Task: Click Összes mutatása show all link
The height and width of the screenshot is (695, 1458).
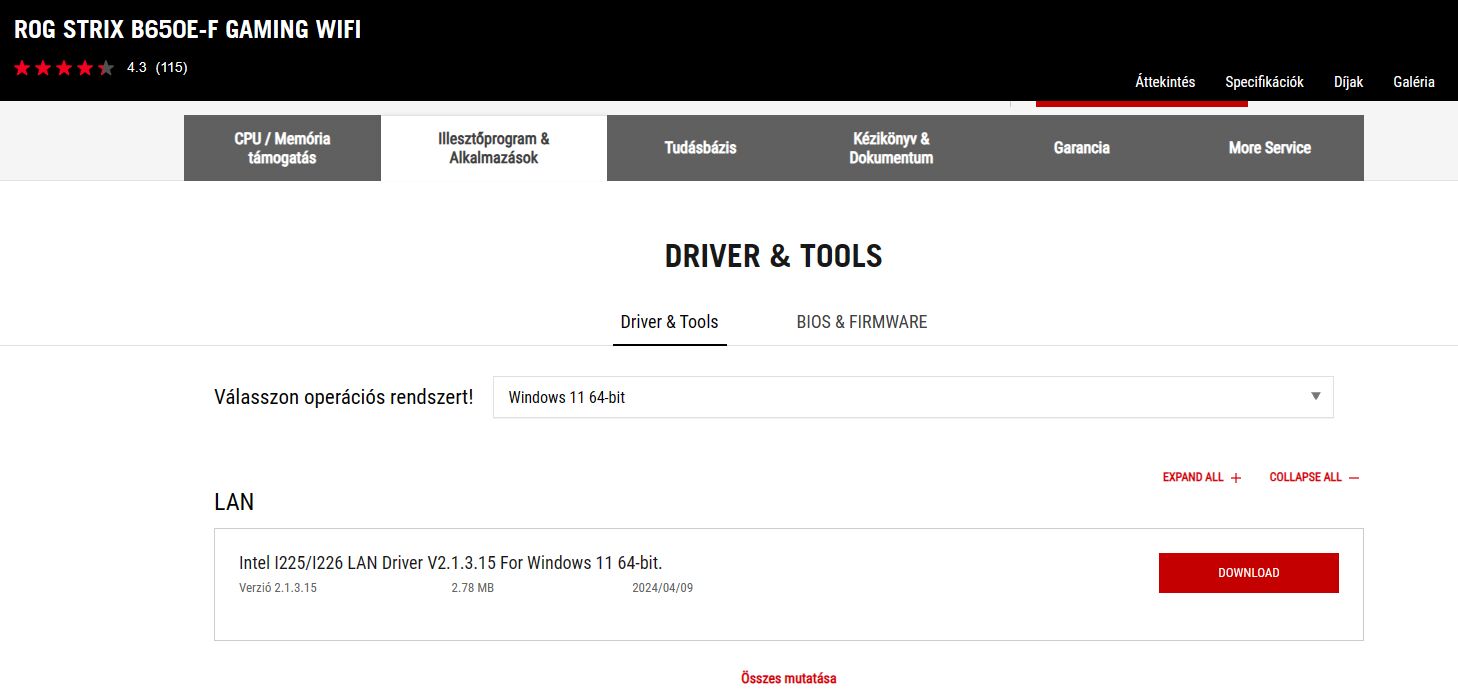Action: [x=788, y=678]
